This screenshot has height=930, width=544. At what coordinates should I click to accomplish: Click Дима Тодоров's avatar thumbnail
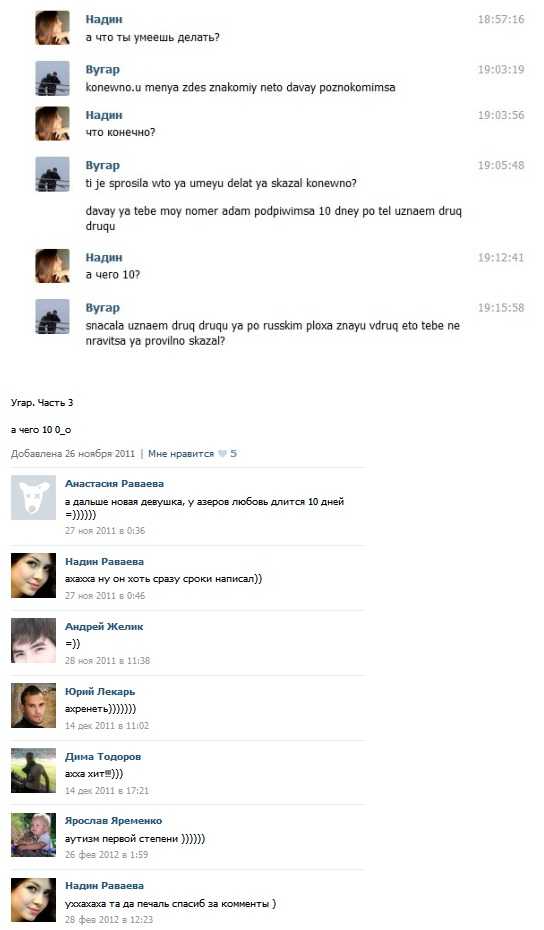tap(33, 770)
